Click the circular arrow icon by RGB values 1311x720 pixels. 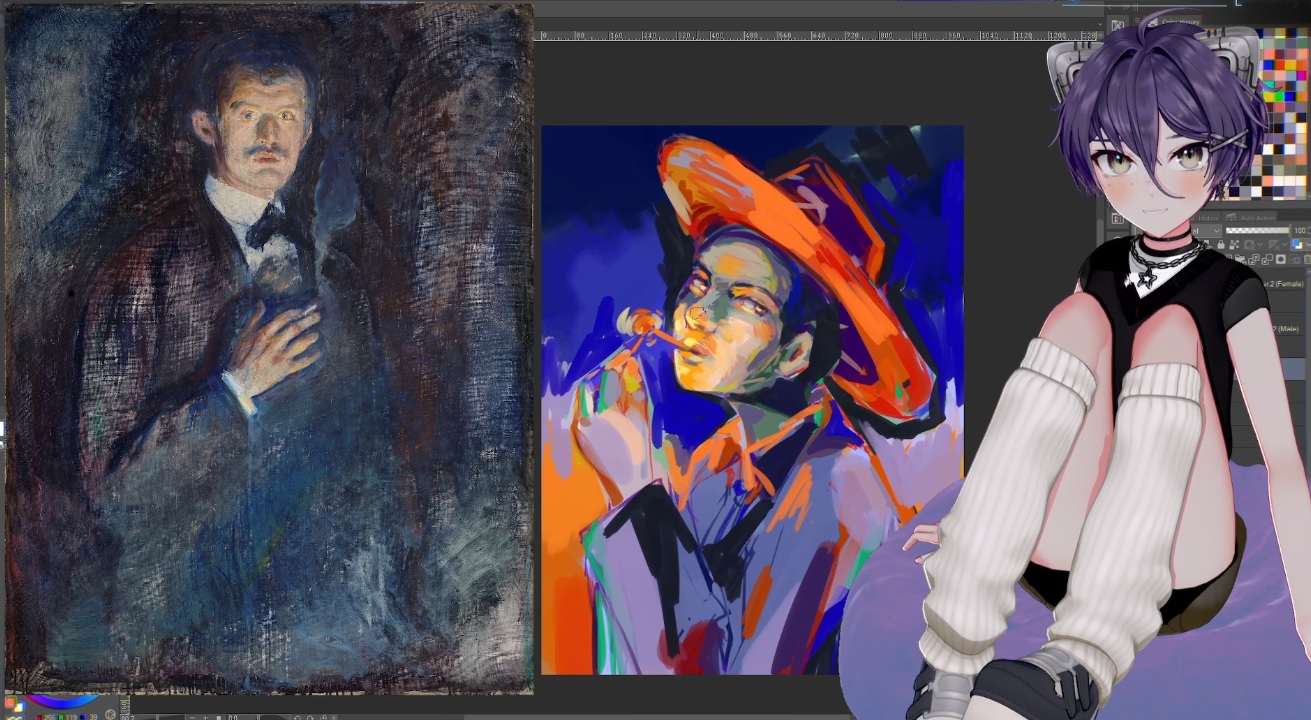tap(111, 716)
